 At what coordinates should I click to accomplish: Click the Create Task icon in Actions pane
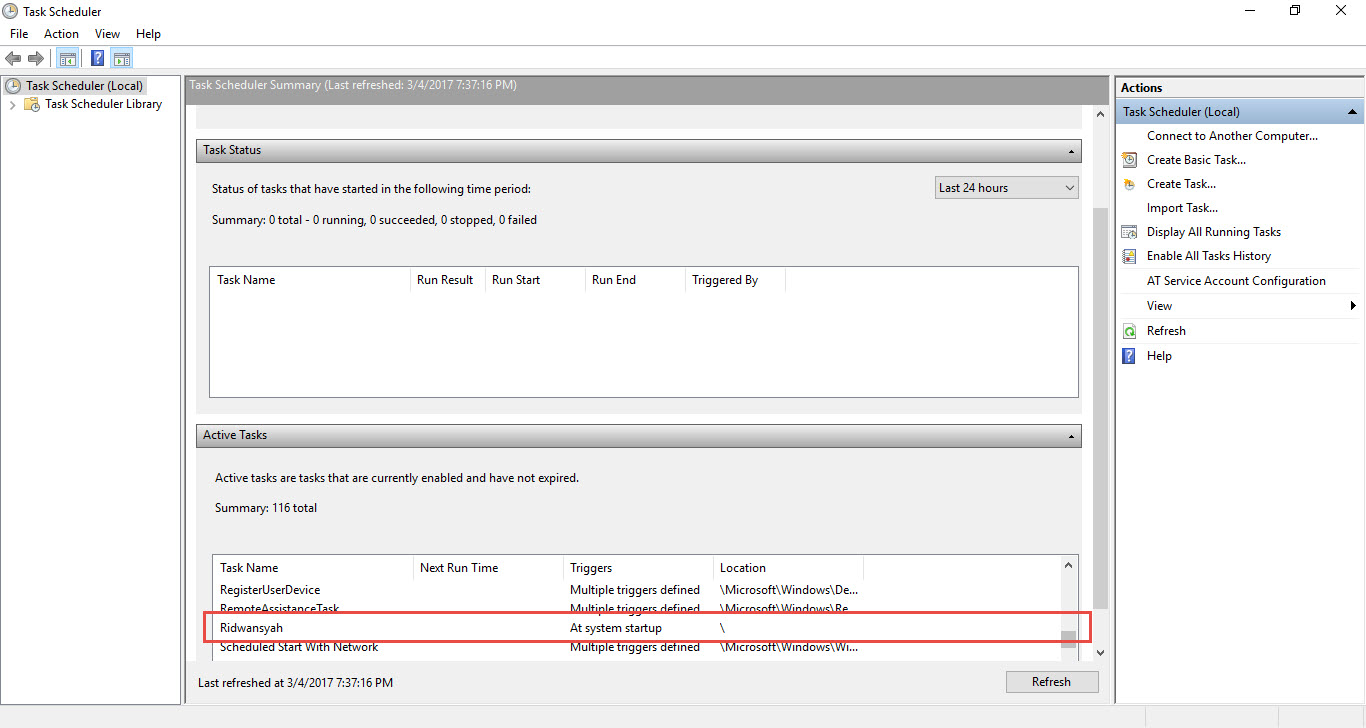1129,184
